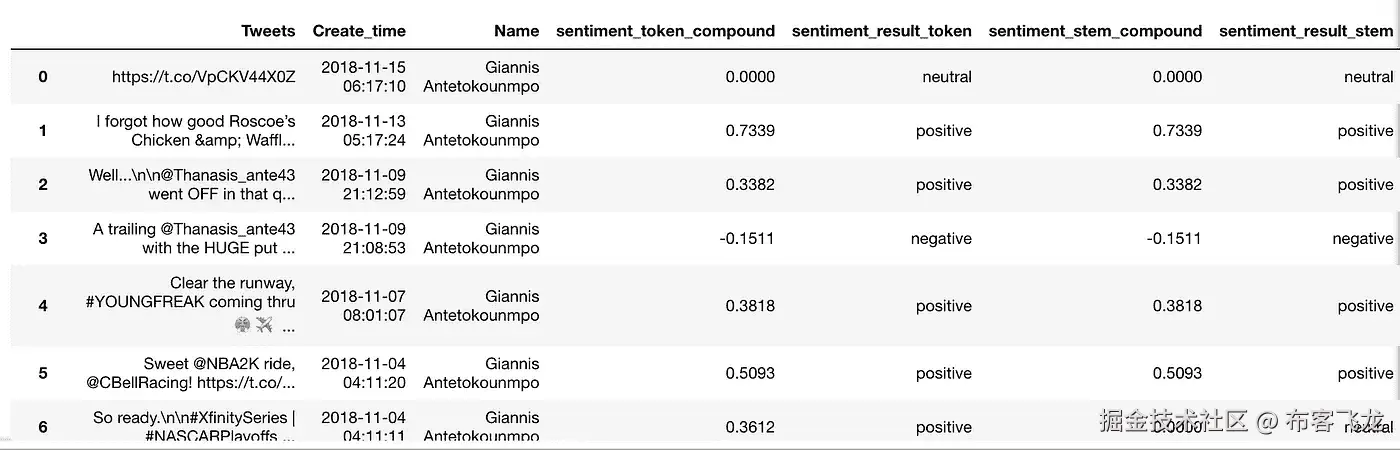1400x450 pixels.
Task: Click the Roscoe's Chicken tweet cell
Action: point(196,131)
